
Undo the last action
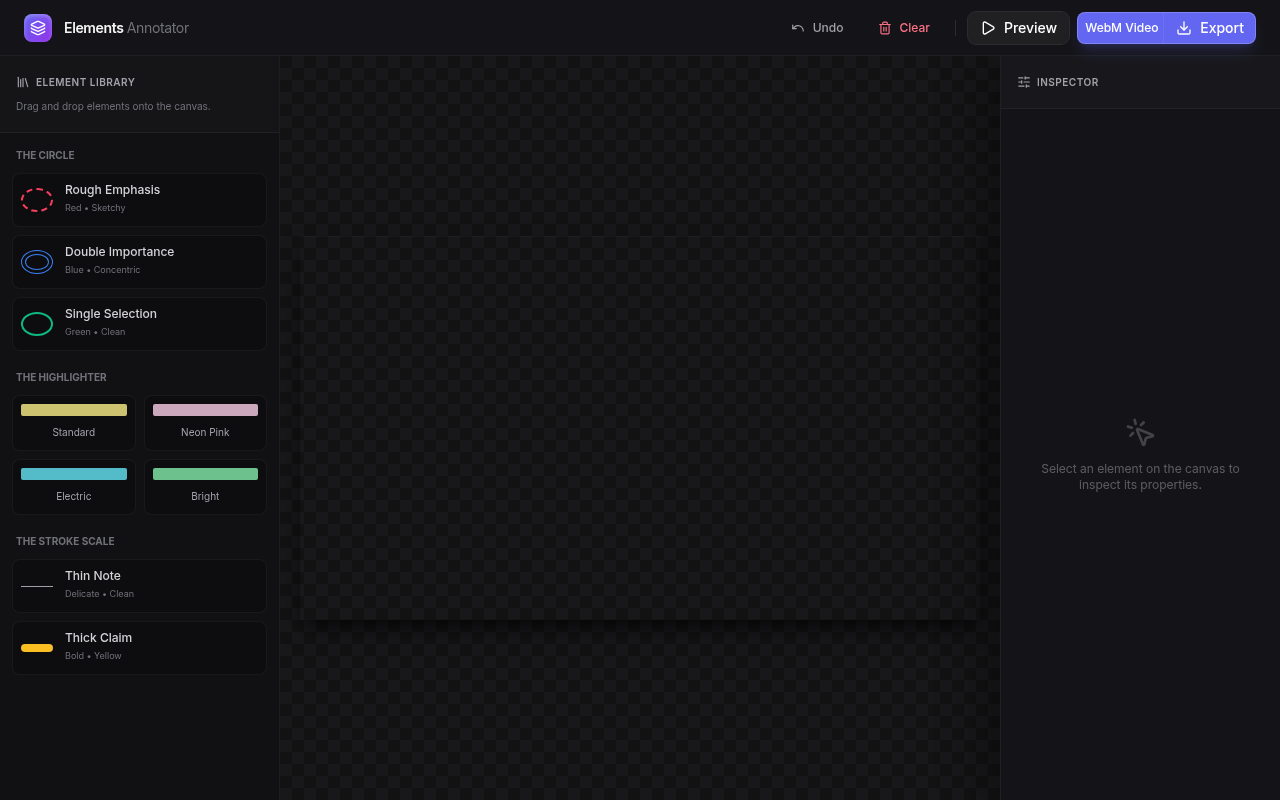click(817, 28)
